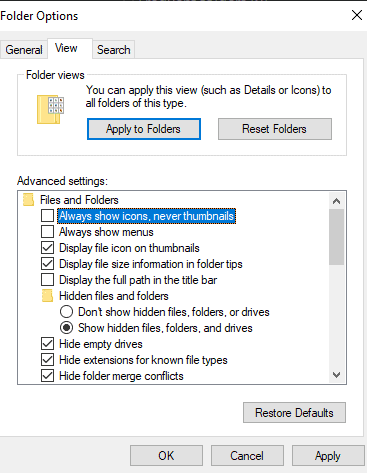This screenshot has height=473, width=367.
Task: Click Restore Defaults
Action: coord(294,413)
